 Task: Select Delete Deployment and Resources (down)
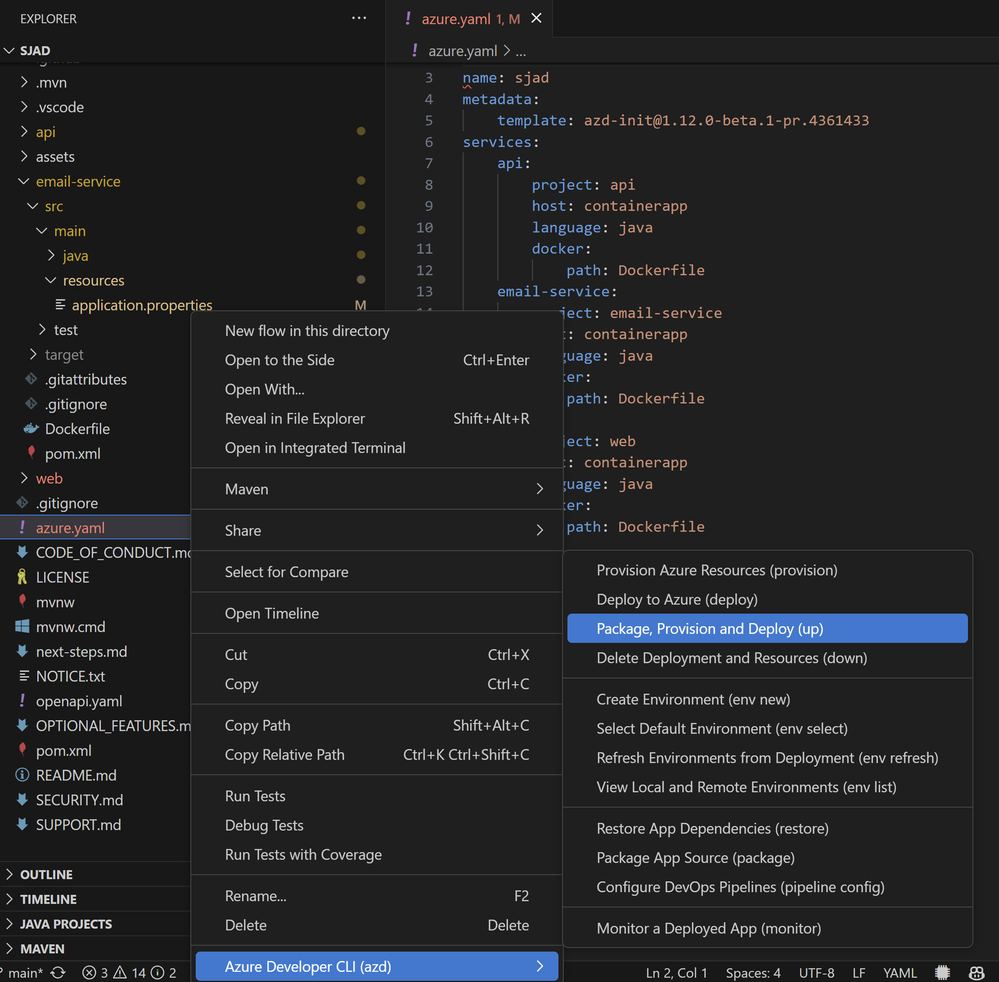pyautogui.click(x=731, y=658)
